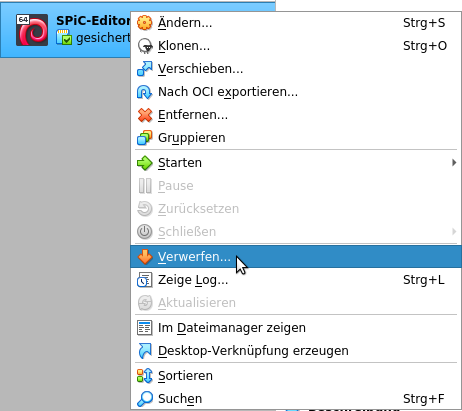Screen dimensions: 462x411
Task: Select the SPiC-Editor virtual machine entry
Action: [x=66, y=30]
